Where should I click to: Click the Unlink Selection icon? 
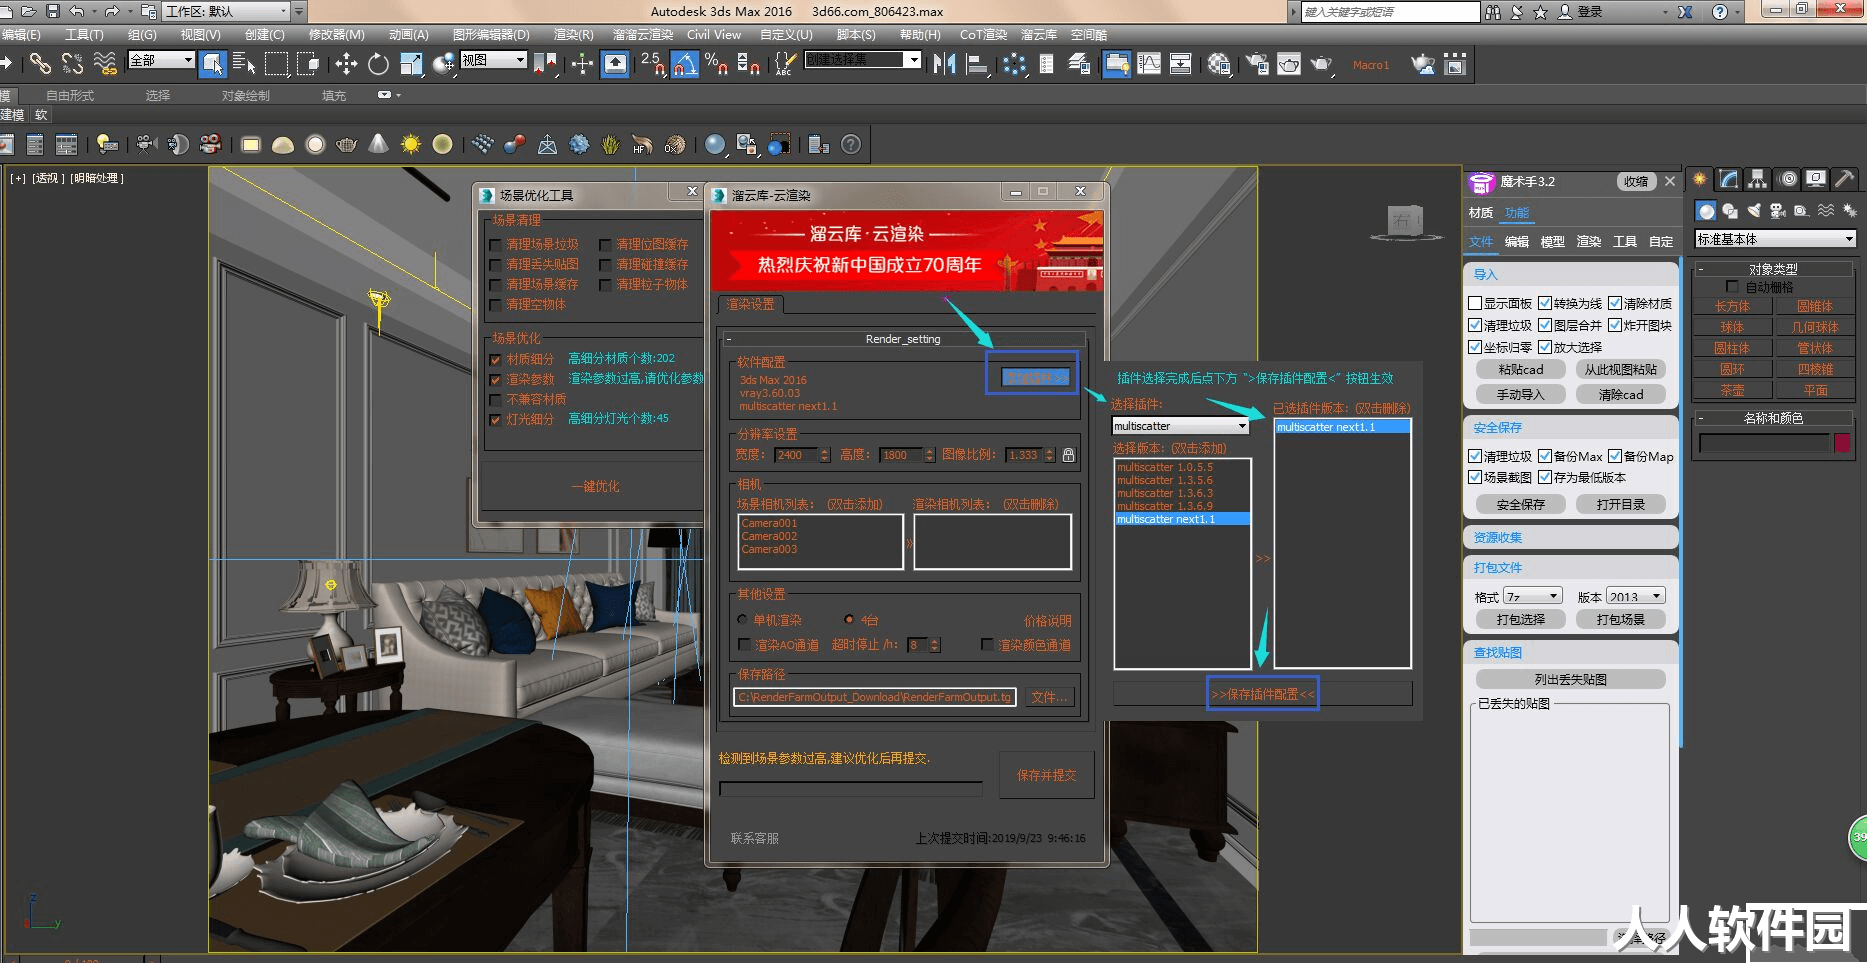72,64
